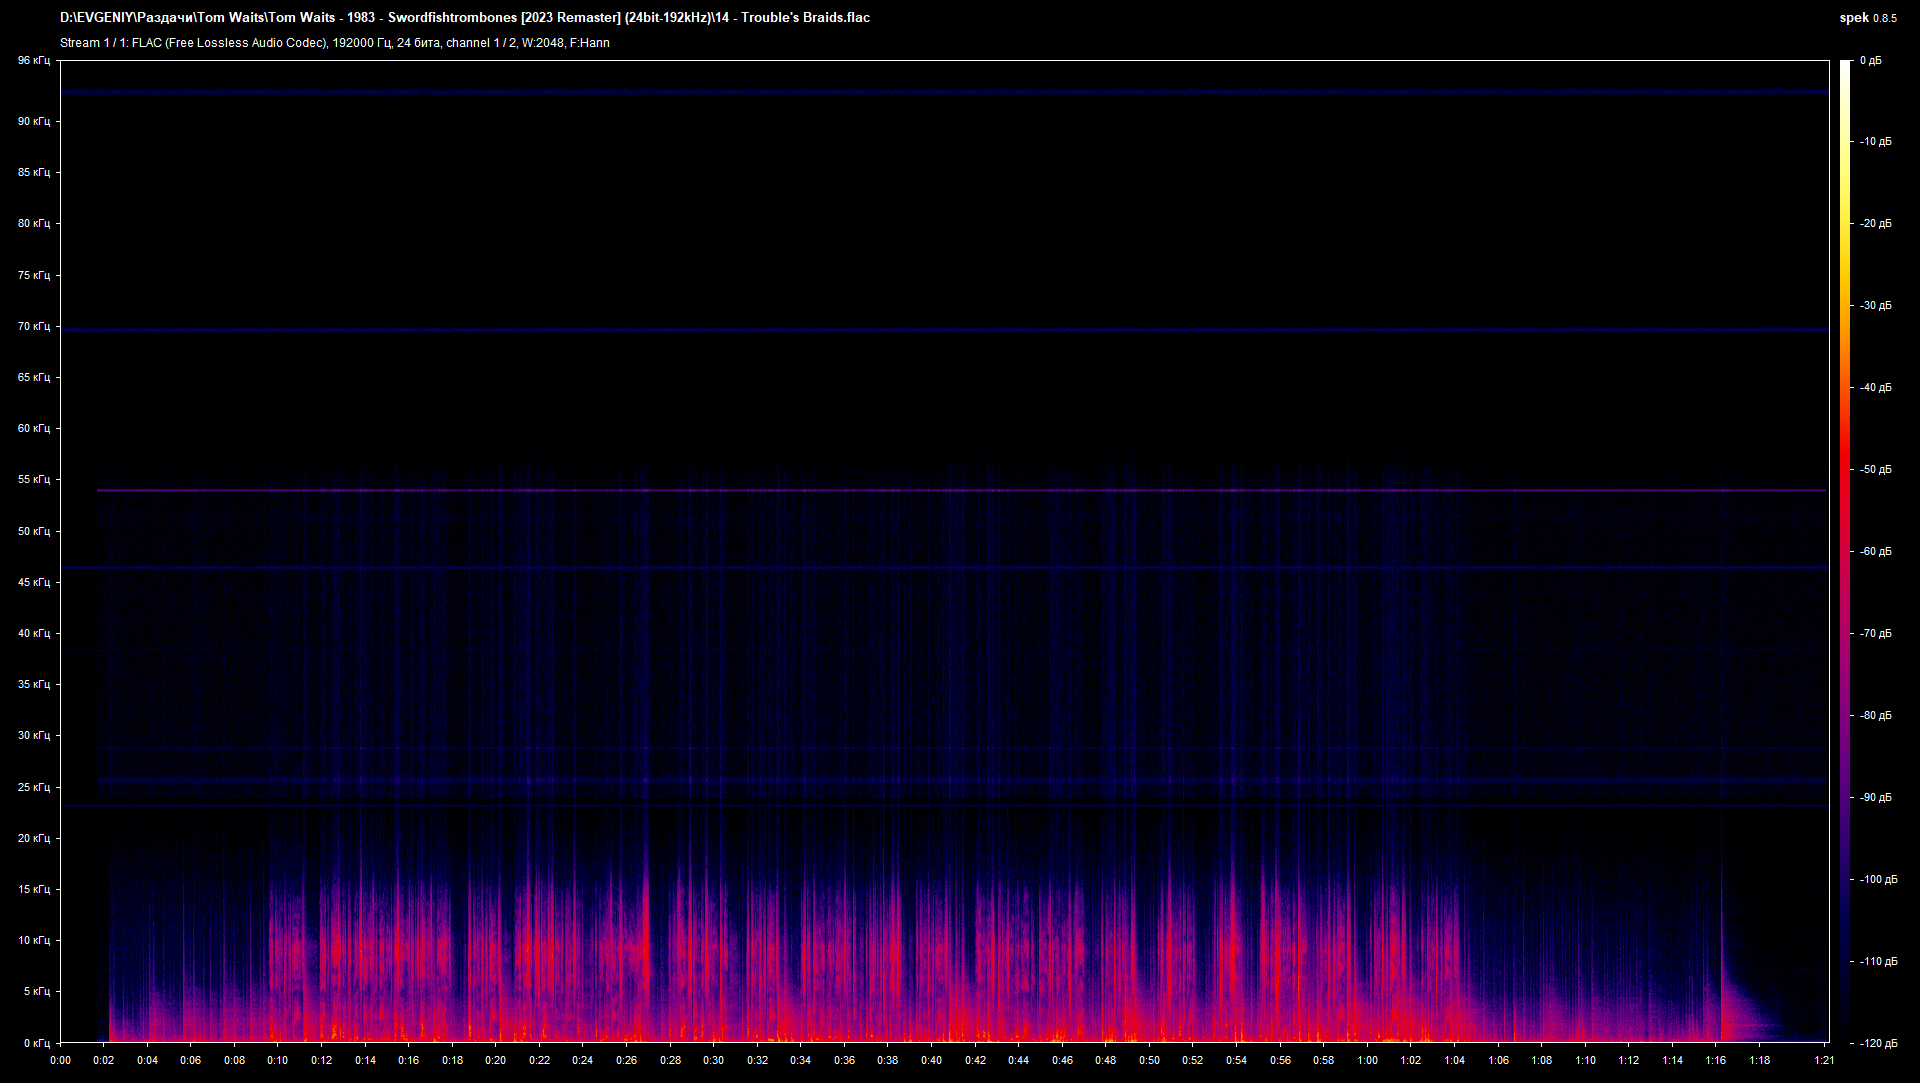
Task: Click the 1:04 time axis label
Action: pyautogui.click(x=1455, y=1061)
